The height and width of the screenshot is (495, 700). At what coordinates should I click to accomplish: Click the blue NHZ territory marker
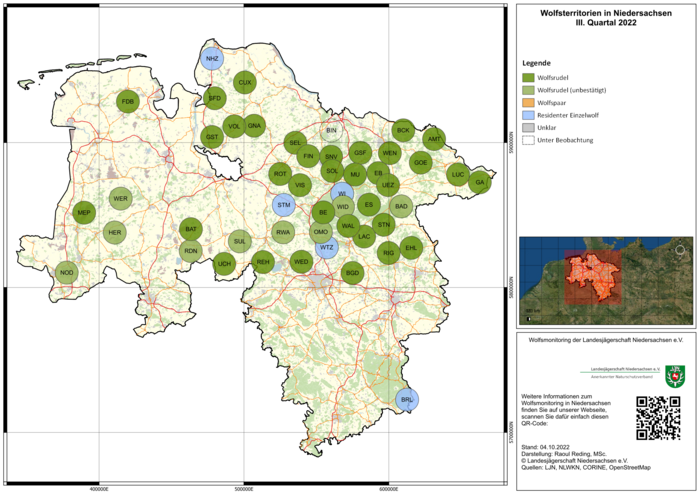coord(212,58)
